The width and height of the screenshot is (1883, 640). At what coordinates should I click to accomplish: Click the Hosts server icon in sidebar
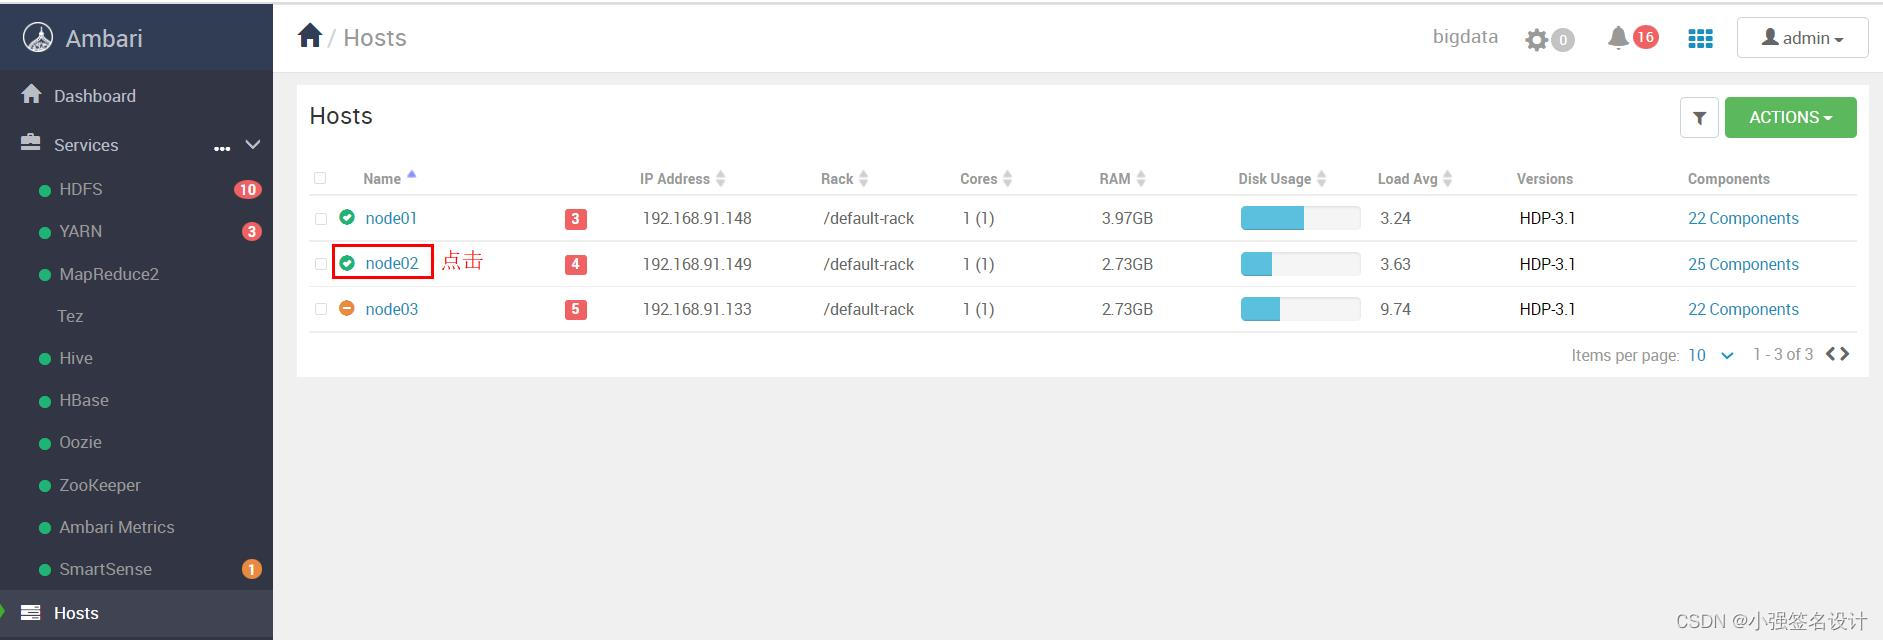(31, 612)
